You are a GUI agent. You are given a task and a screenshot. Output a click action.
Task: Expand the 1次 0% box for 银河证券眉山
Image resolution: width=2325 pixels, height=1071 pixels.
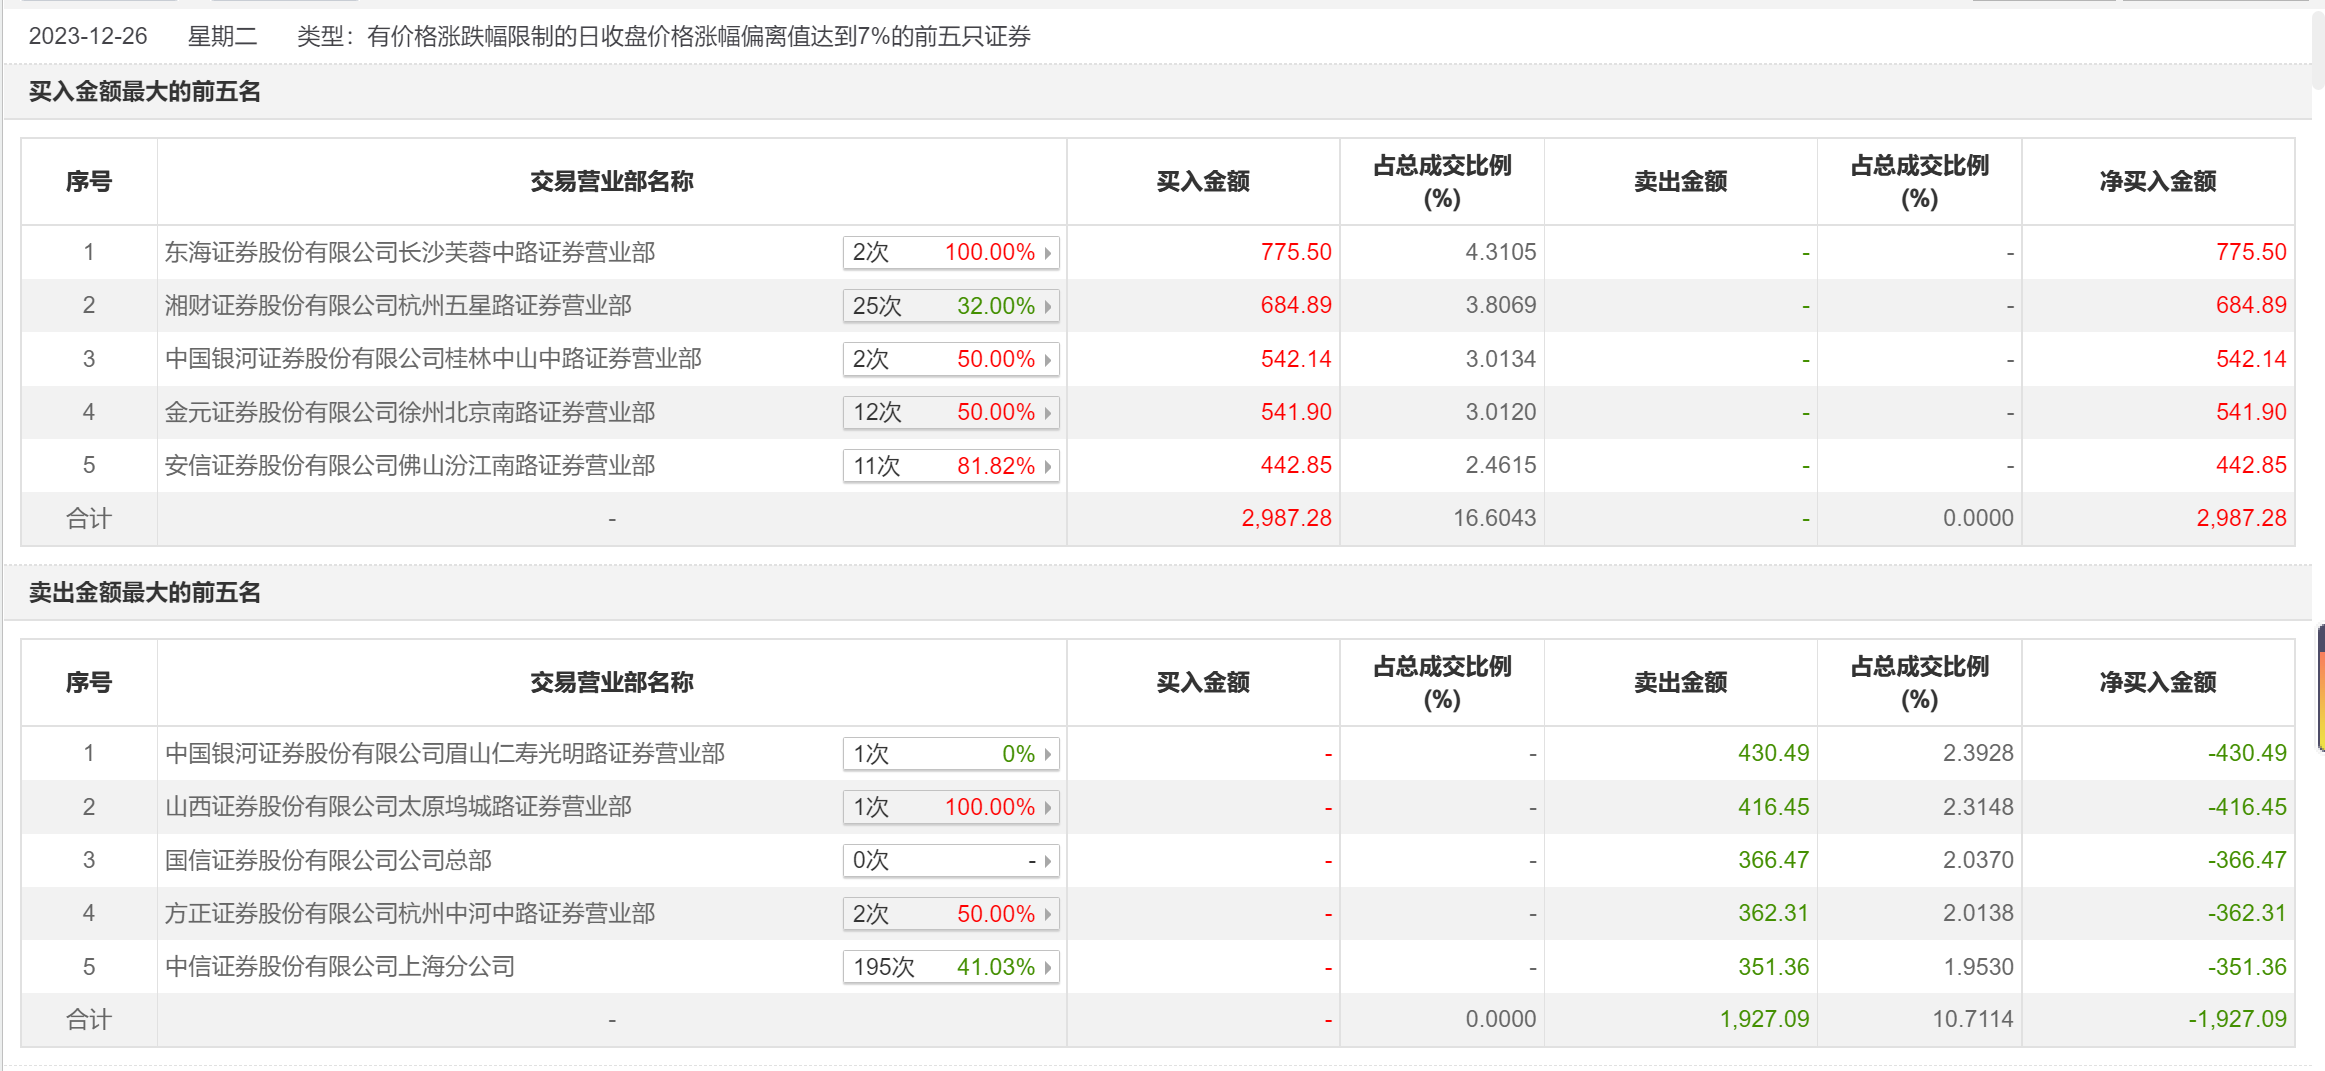[x=951, y=753]
